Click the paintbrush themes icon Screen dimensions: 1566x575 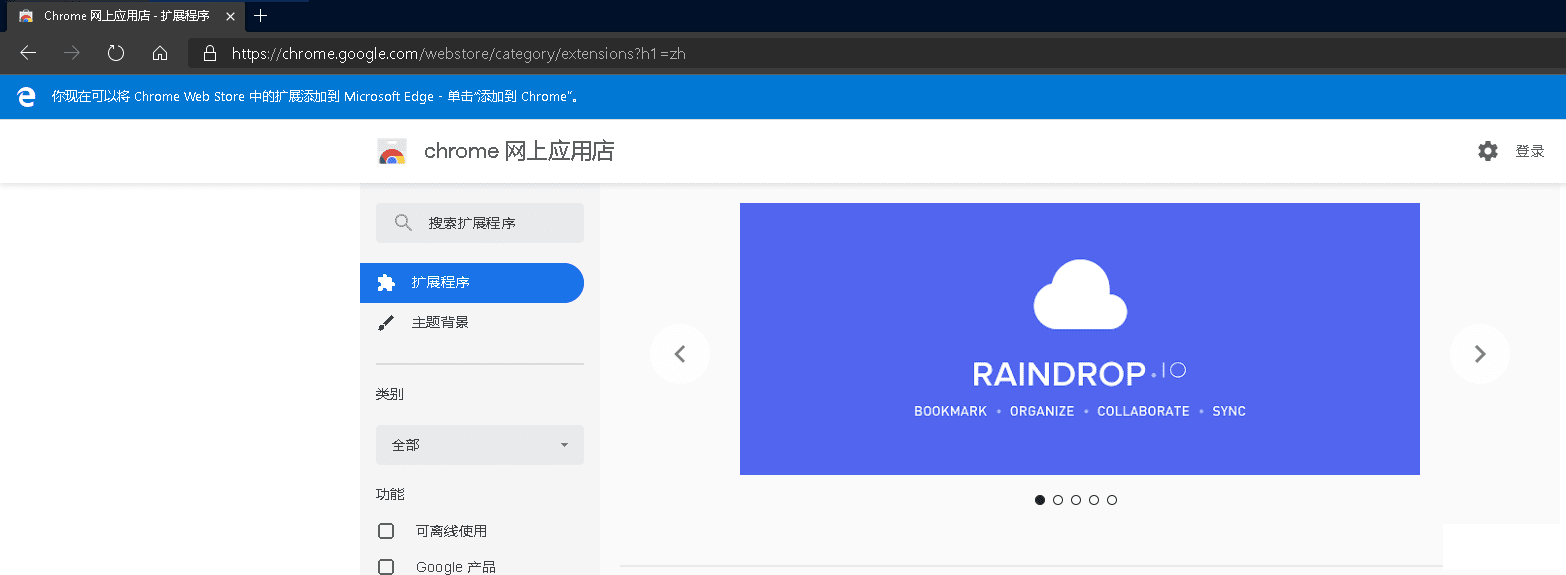[386, 323]
